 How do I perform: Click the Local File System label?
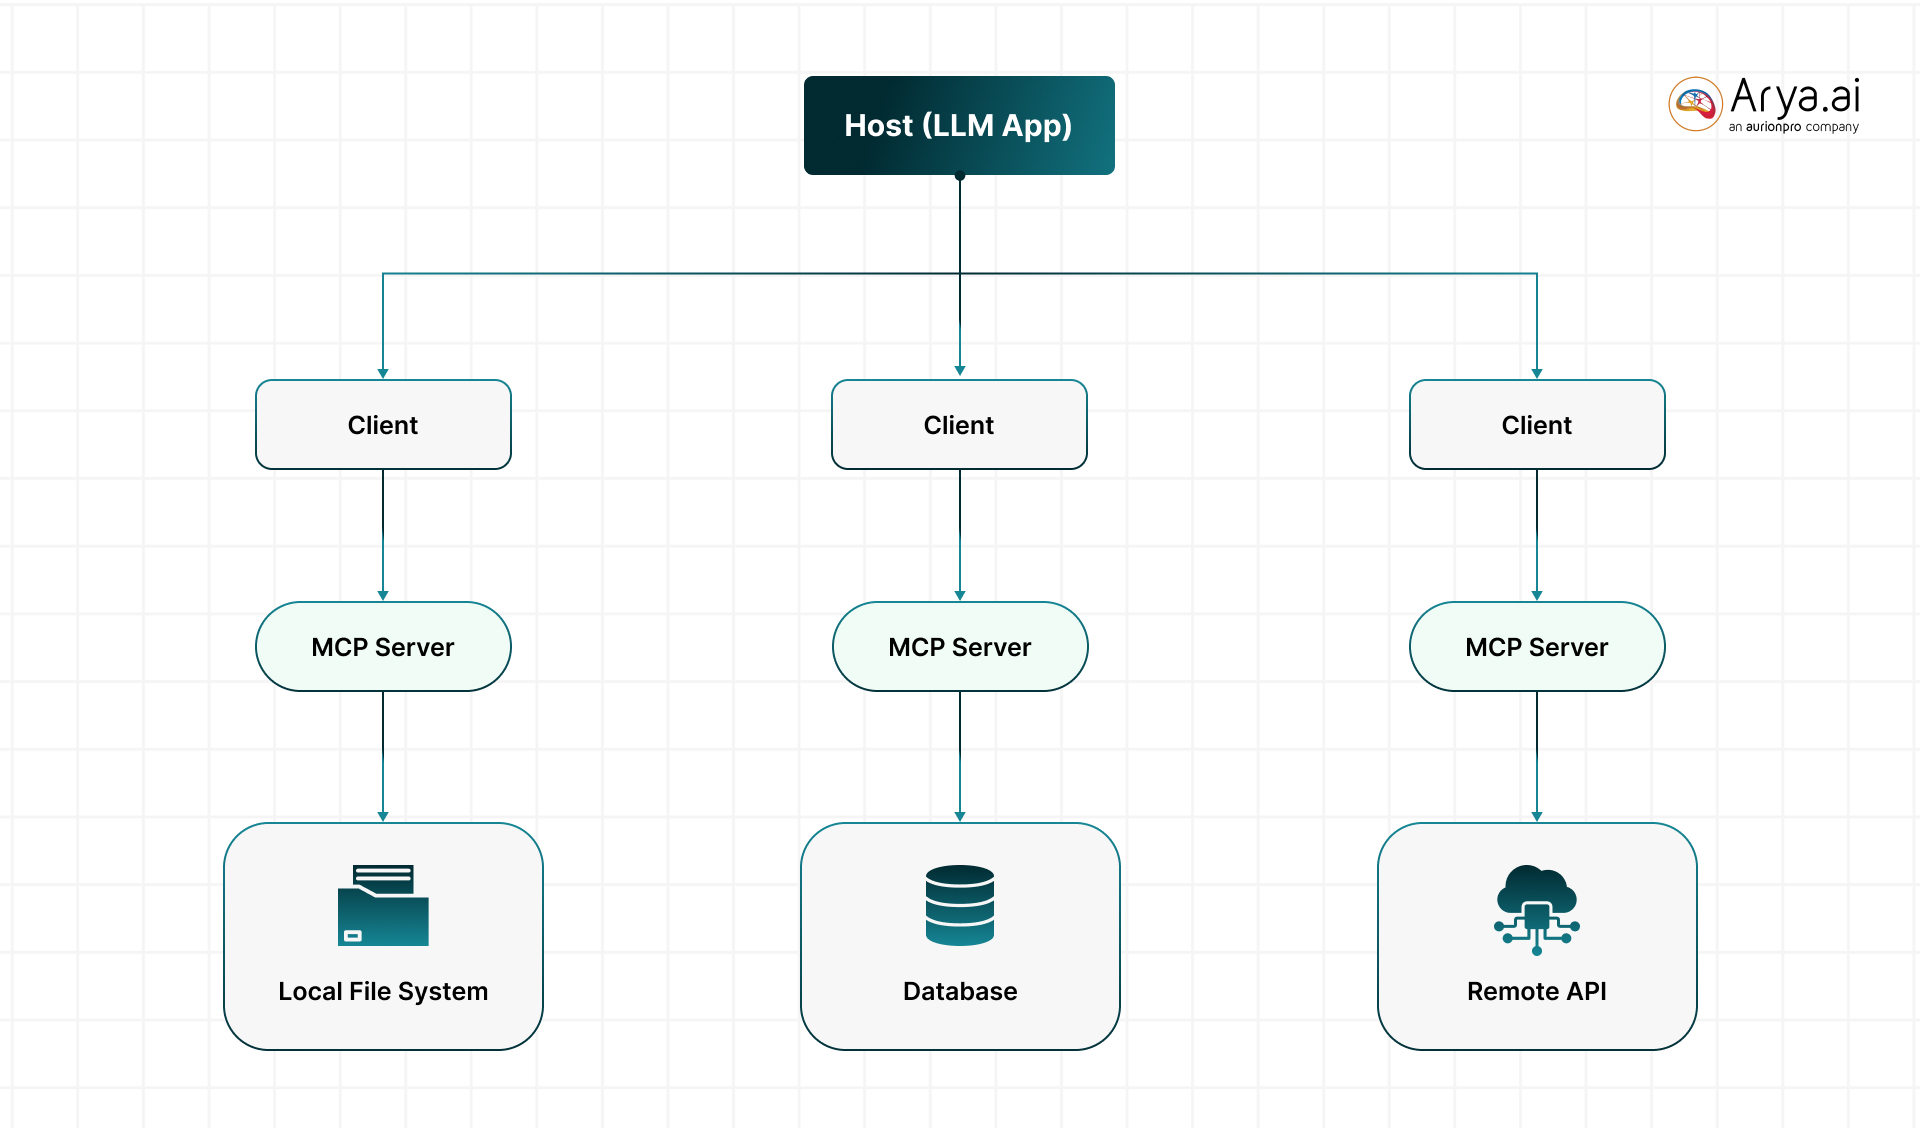point(383,991)
